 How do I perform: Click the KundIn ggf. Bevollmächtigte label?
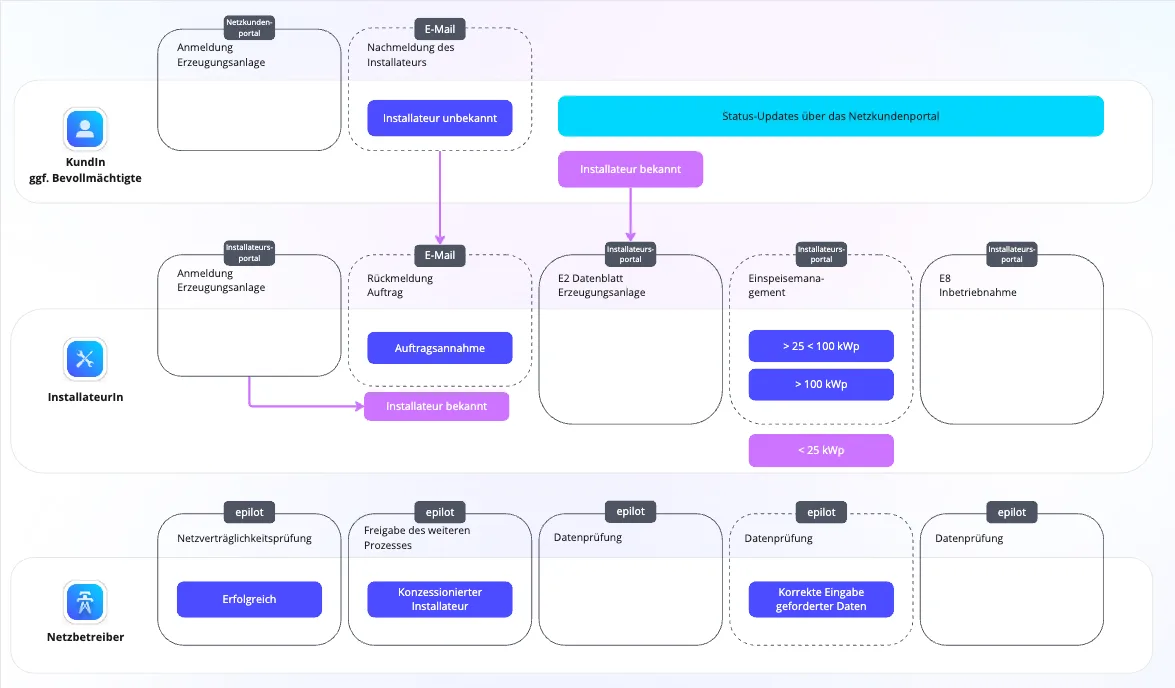click(x=85, y=170)
